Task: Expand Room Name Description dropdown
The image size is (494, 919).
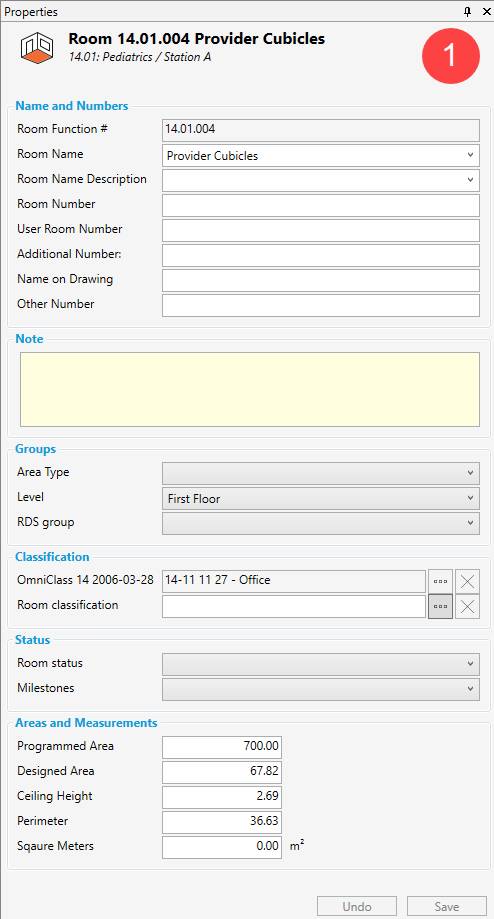Action: click(321, 181)
